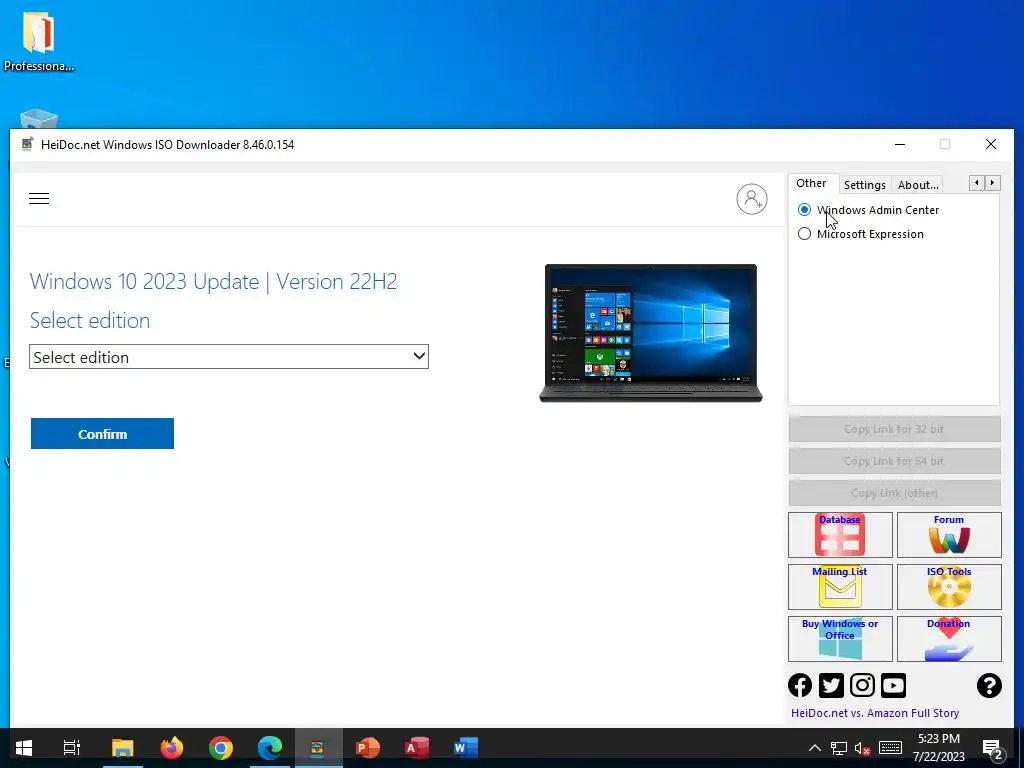Close the ISO Downloader window
The image size is (1024, 768).
[991, 144]
